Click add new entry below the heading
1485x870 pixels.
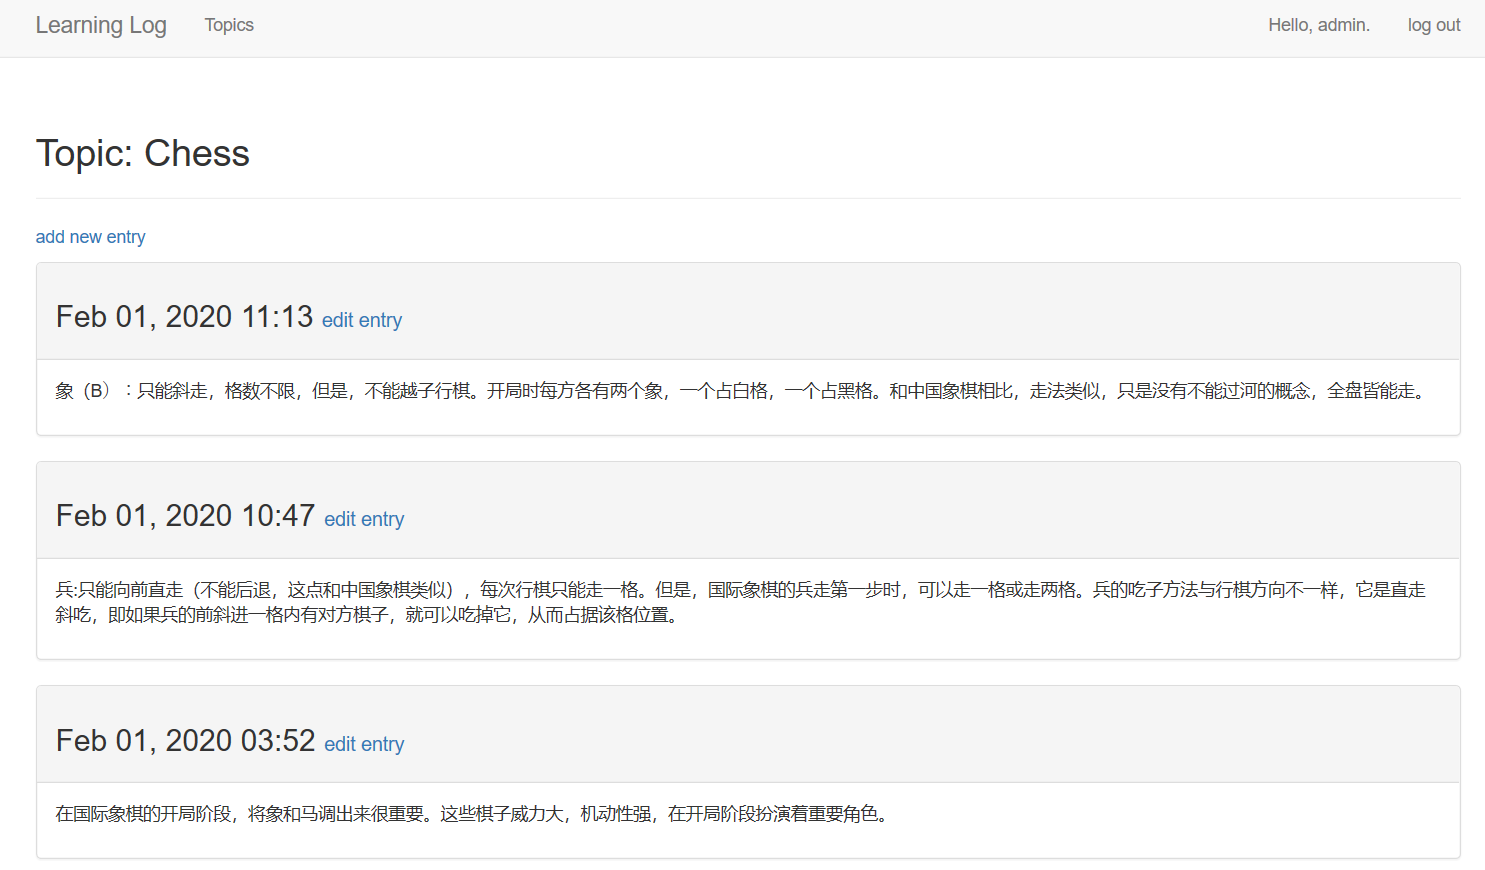coord(90,236)
